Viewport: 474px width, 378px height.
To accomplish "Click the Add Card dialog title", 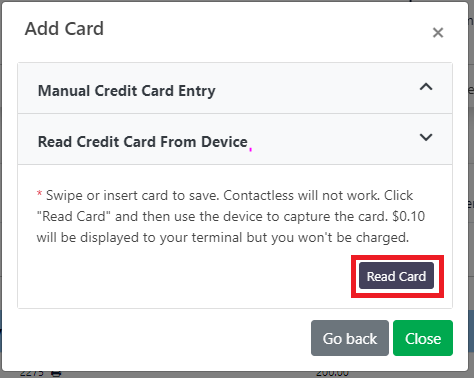I will (x=64, y=28).
